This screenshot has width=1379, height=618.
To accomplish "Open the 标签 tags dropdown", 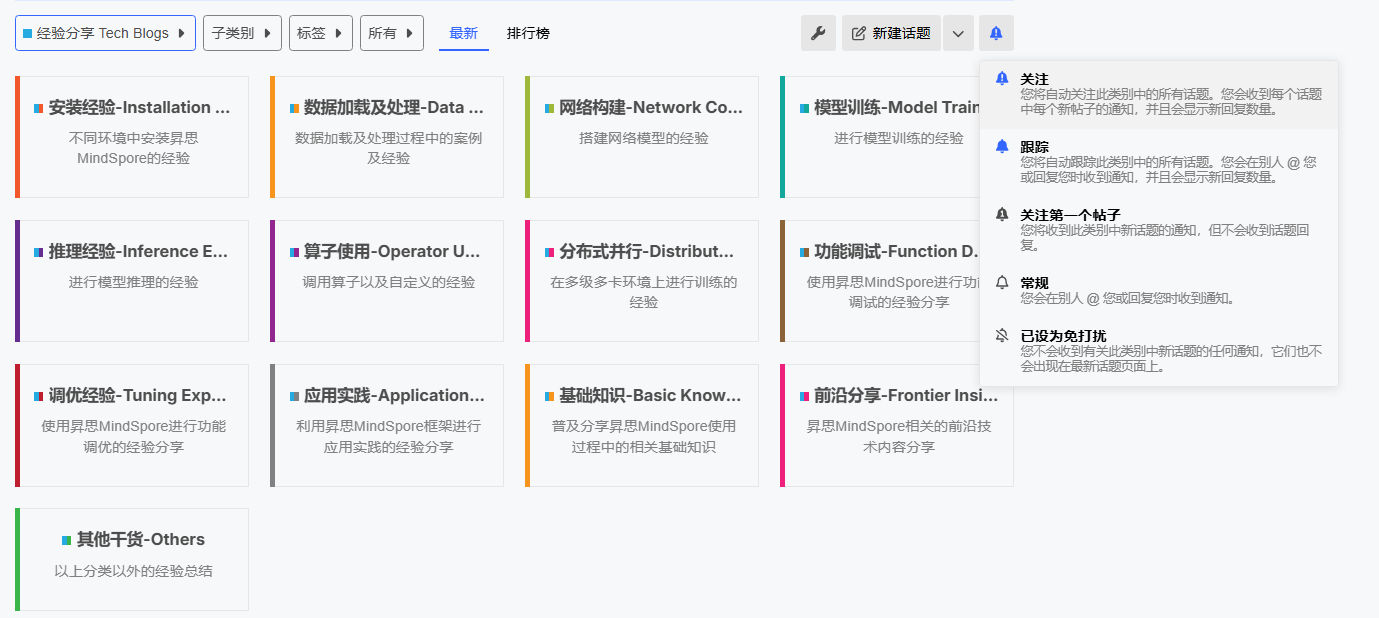I will pos(320,33).
